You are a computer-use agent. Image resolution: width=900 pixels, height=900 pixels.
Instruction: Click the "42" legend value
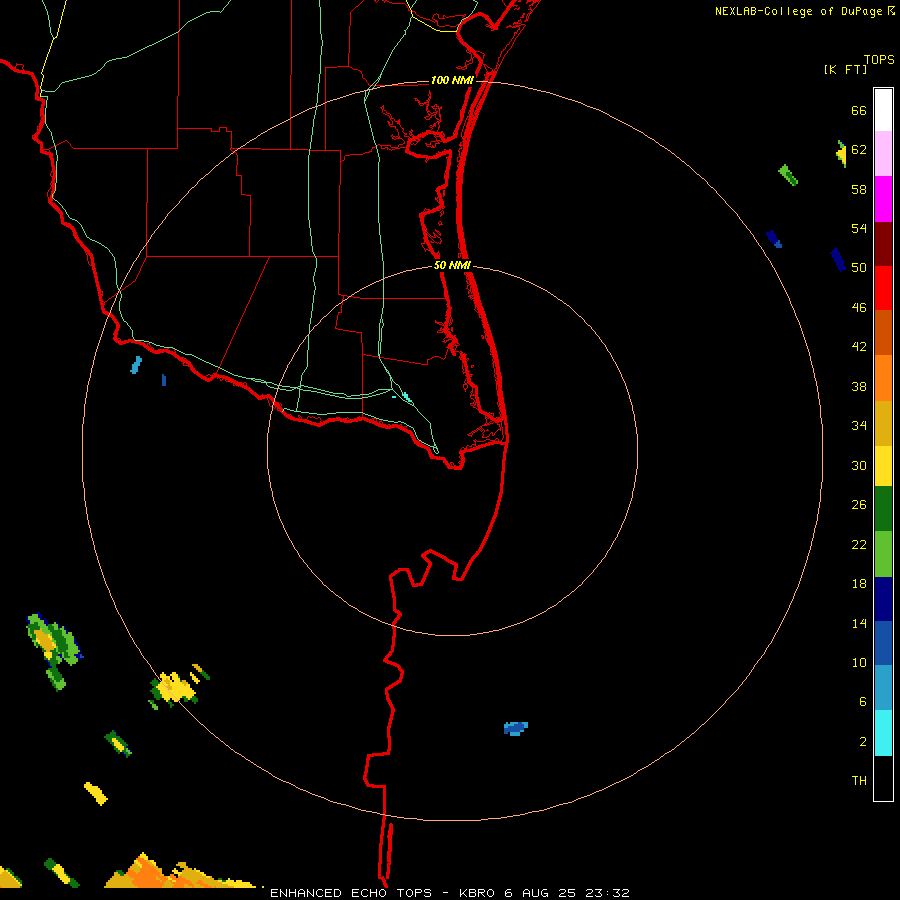point(859,347)
